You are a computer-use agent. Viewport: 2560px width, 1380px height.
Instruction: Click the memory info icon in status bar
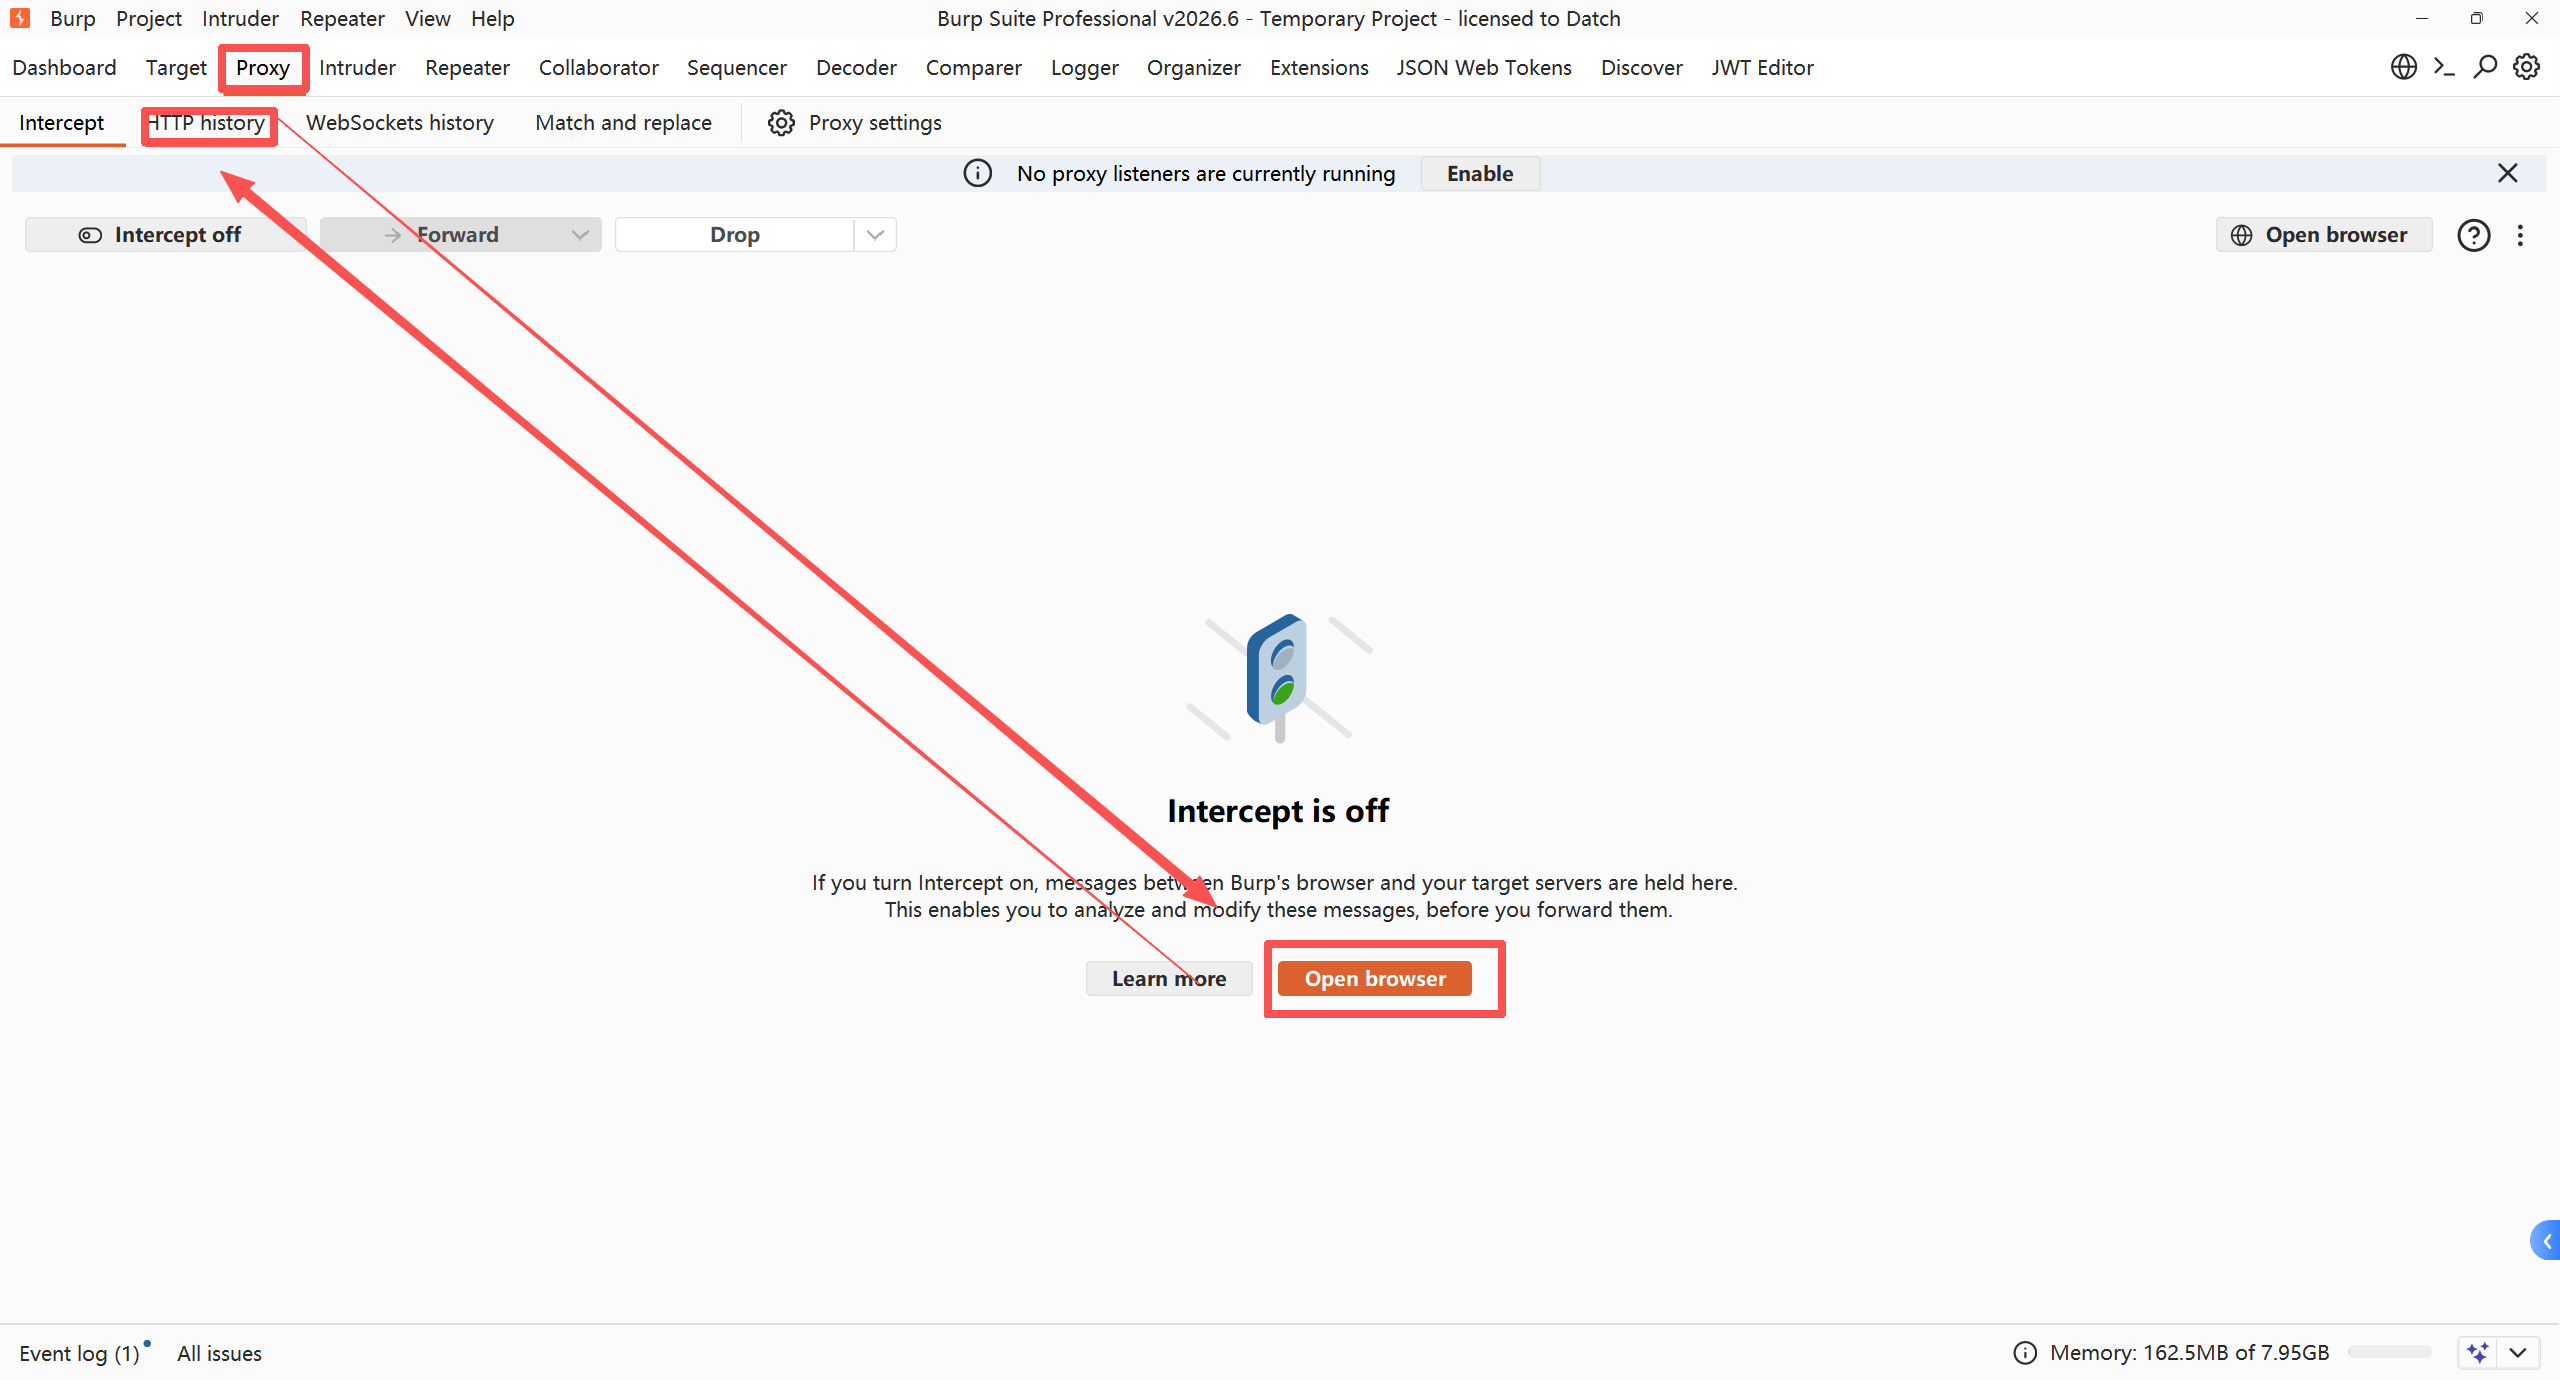coord(2025,1353)
